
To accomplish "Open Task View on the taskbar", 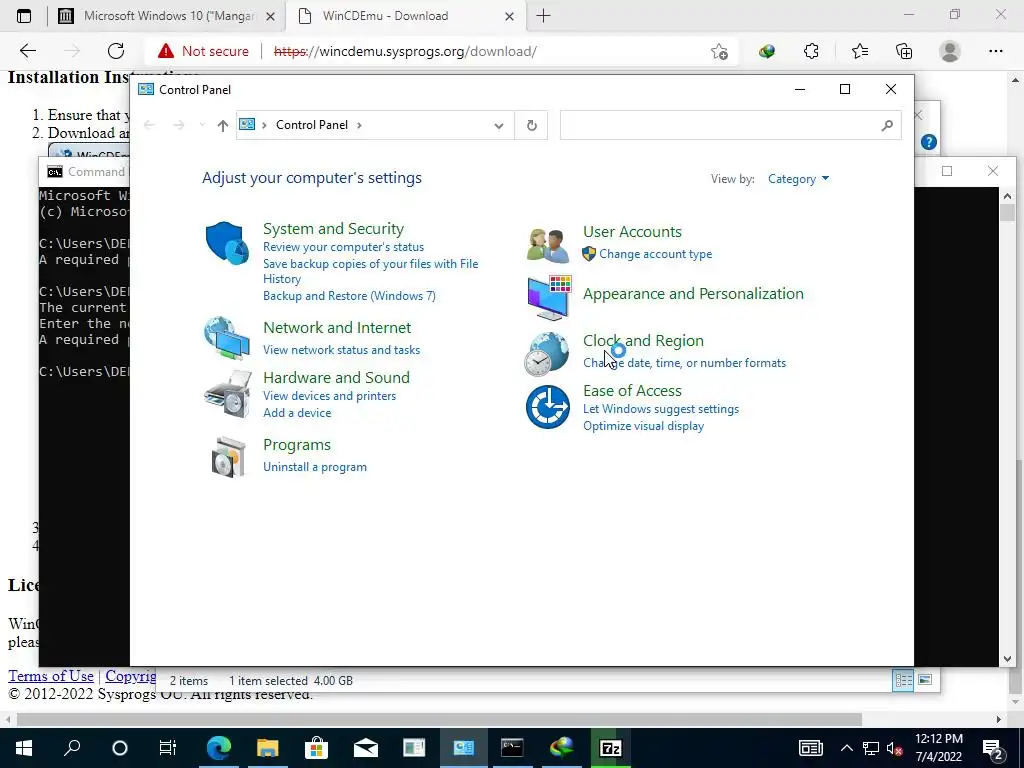I will tap(168, 748).
